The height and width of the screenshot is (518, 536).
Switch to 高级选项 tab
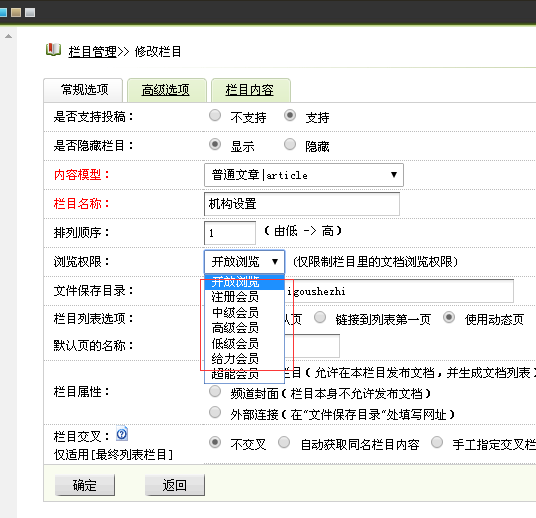coord(167,90)
